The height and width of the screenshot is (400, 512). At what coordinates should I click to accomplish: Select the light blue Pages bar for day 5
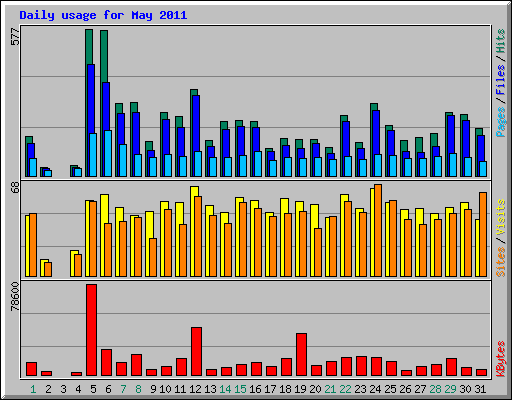point(93,155)
